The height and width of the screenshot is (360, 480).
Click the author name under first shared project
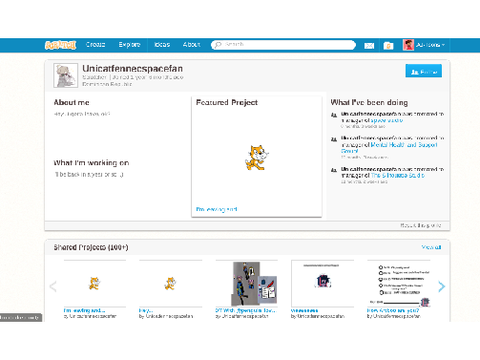[93, 316]
